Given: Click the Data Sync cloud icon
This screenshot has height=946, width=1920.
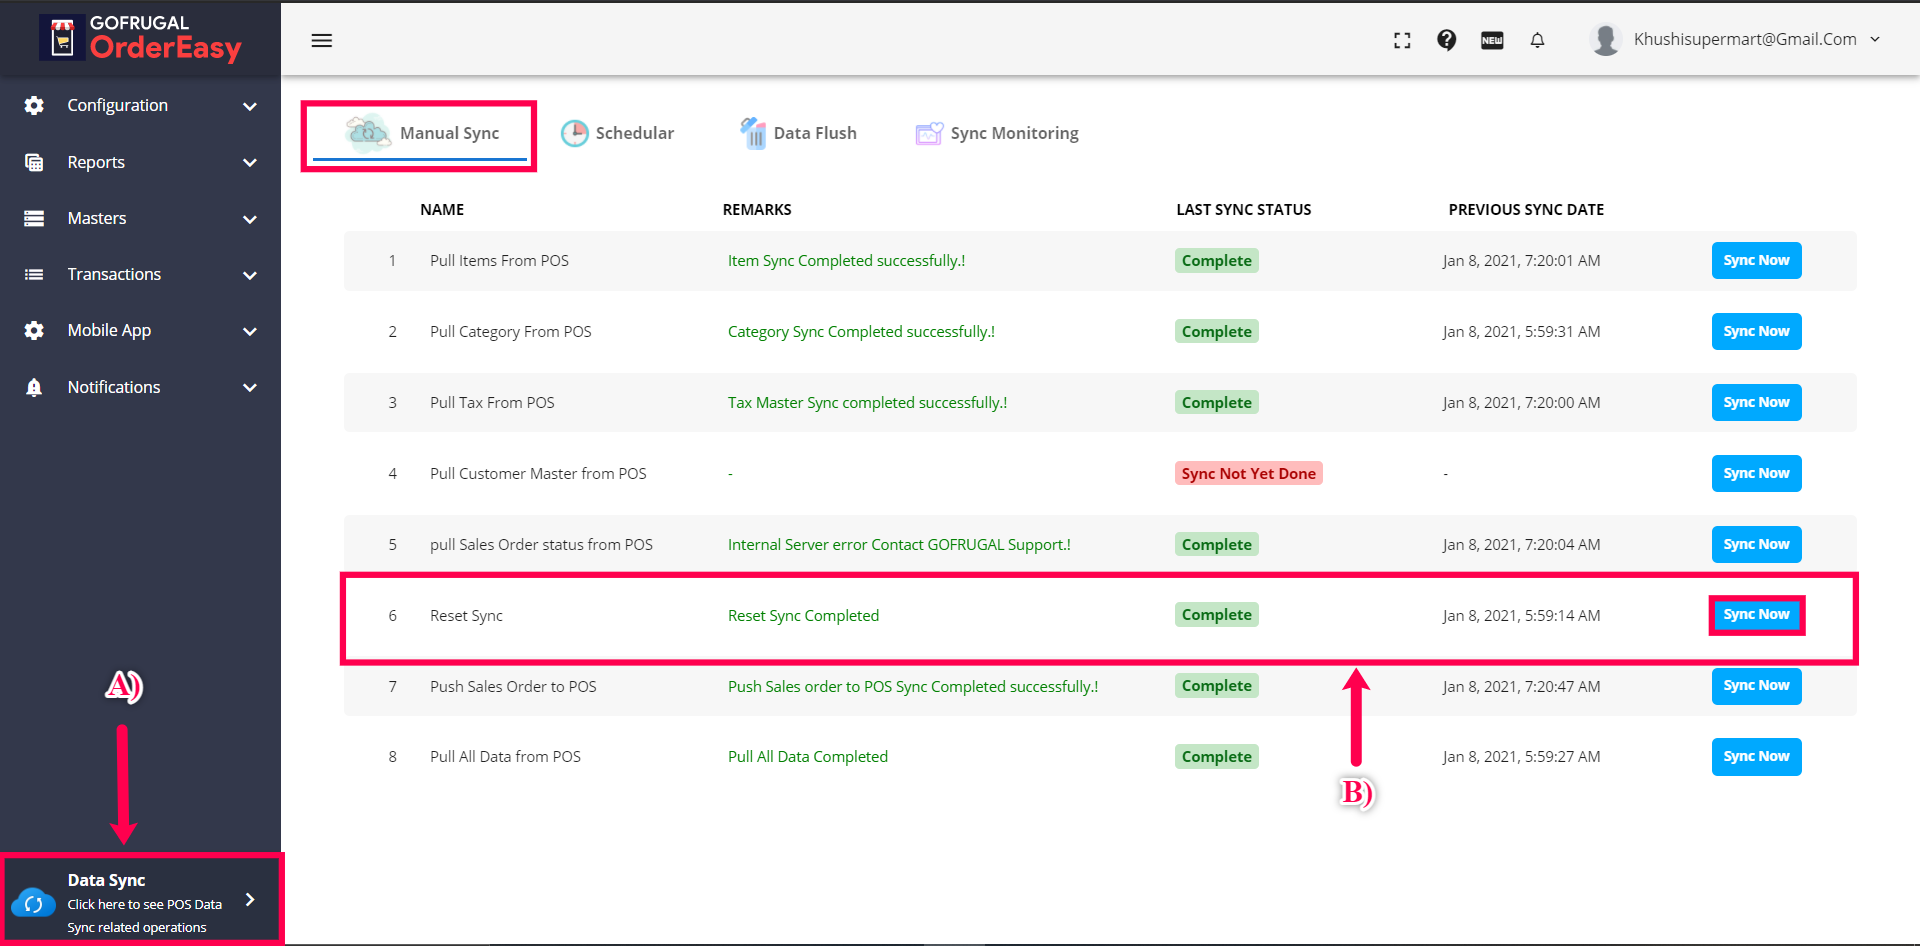Looking at the screenshot, I should [34, 903].
